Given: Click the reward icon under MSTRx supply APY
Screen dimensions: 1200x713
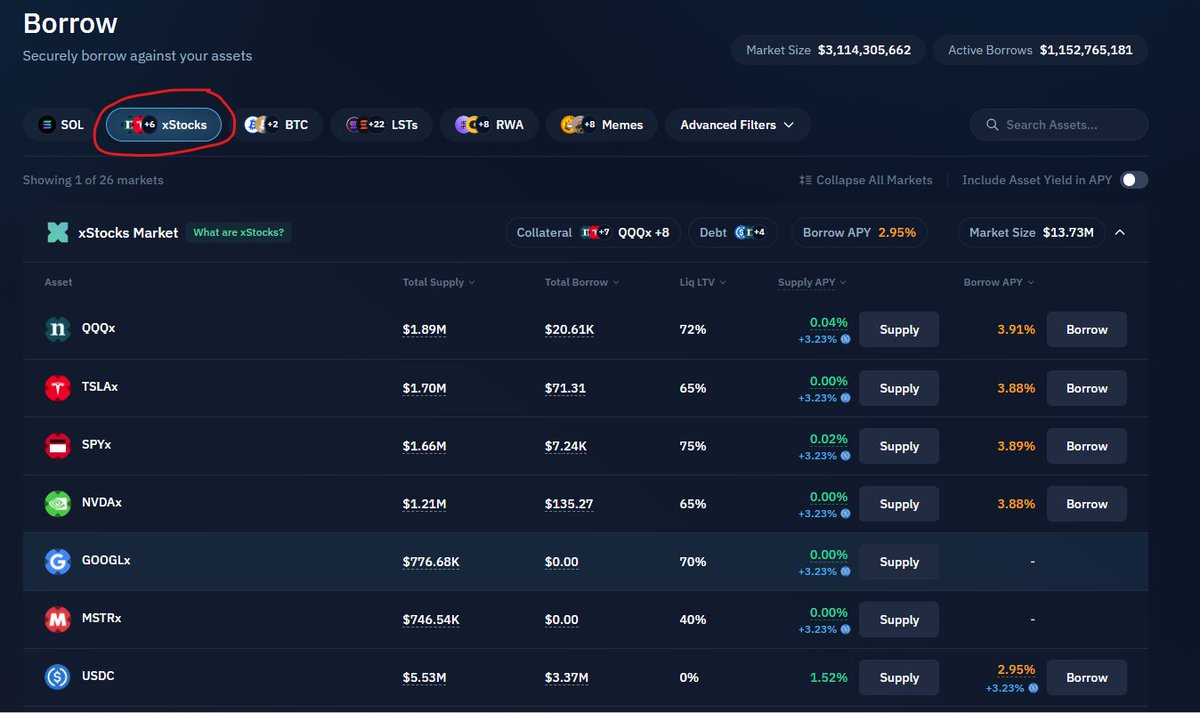Looking at the screenshot, I should [845, 630].
